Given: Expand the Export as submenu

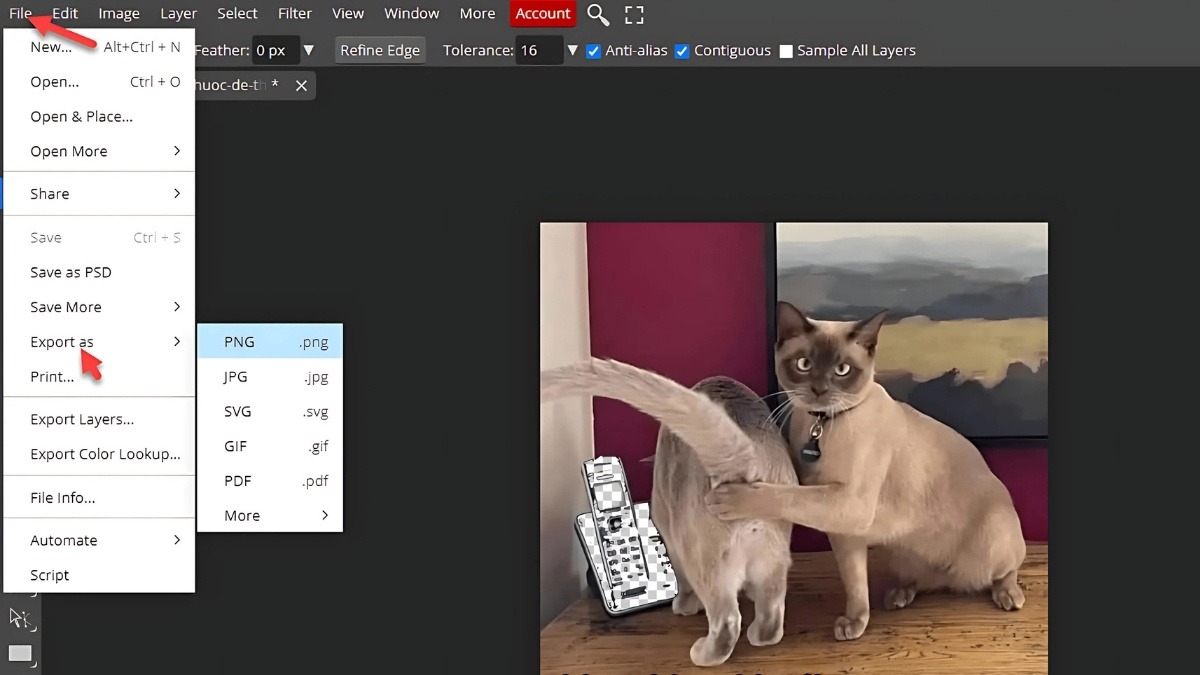Looking at the screenshot, I should point(100,342).
